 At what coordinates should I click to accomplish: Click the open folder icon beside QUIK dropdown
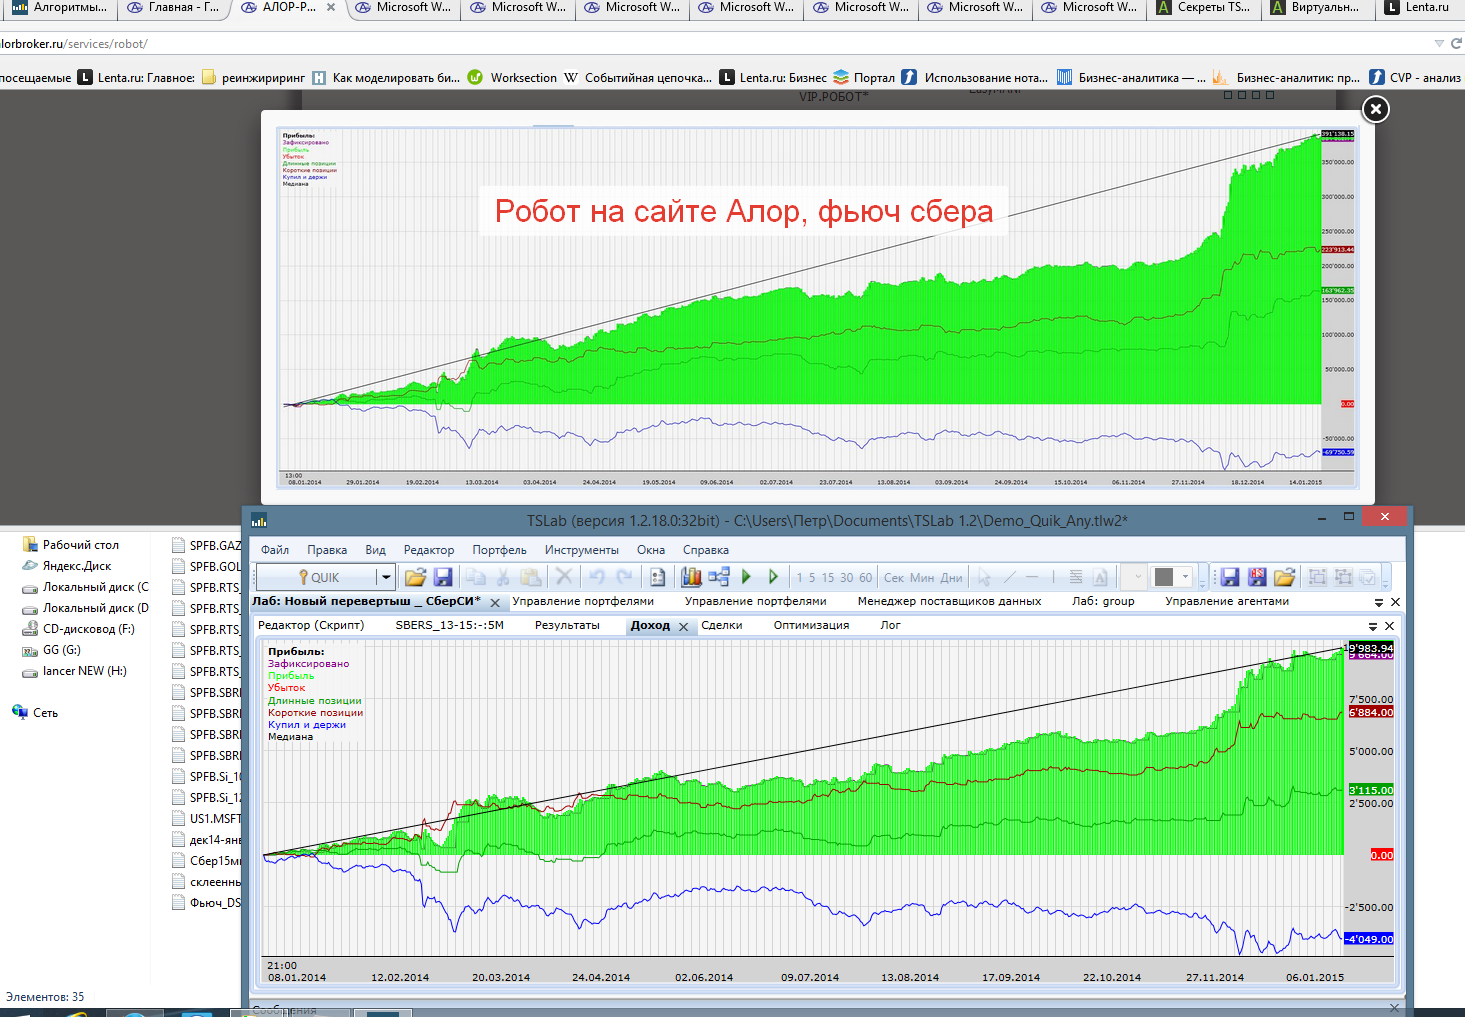coord(415,577)
